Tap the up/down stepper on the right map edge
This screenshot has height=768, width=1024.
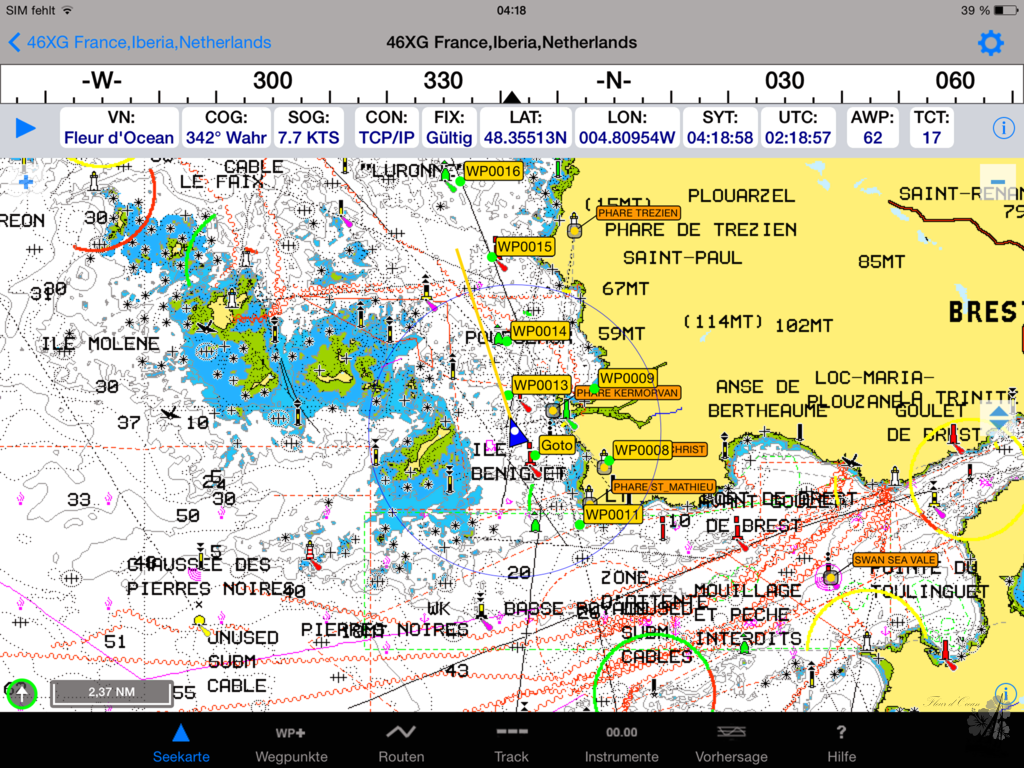pyautogui.click(x=998, y=419)
